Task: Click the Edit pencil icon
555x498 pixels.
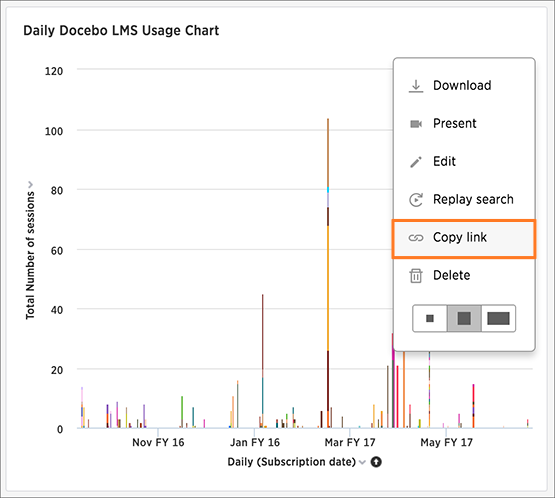Action: (x=416, y=162)
